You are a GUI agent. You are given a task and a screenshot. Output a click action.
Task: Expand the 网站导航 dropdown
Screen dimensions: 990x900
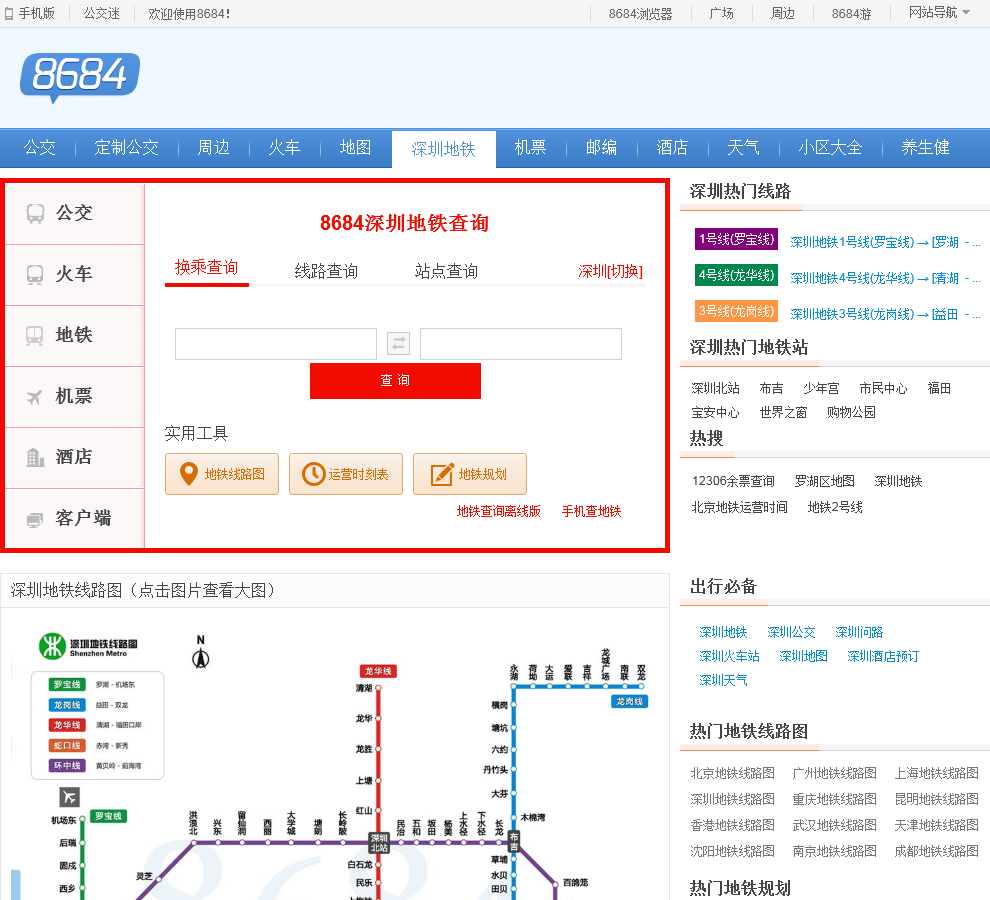coord(939,13)
